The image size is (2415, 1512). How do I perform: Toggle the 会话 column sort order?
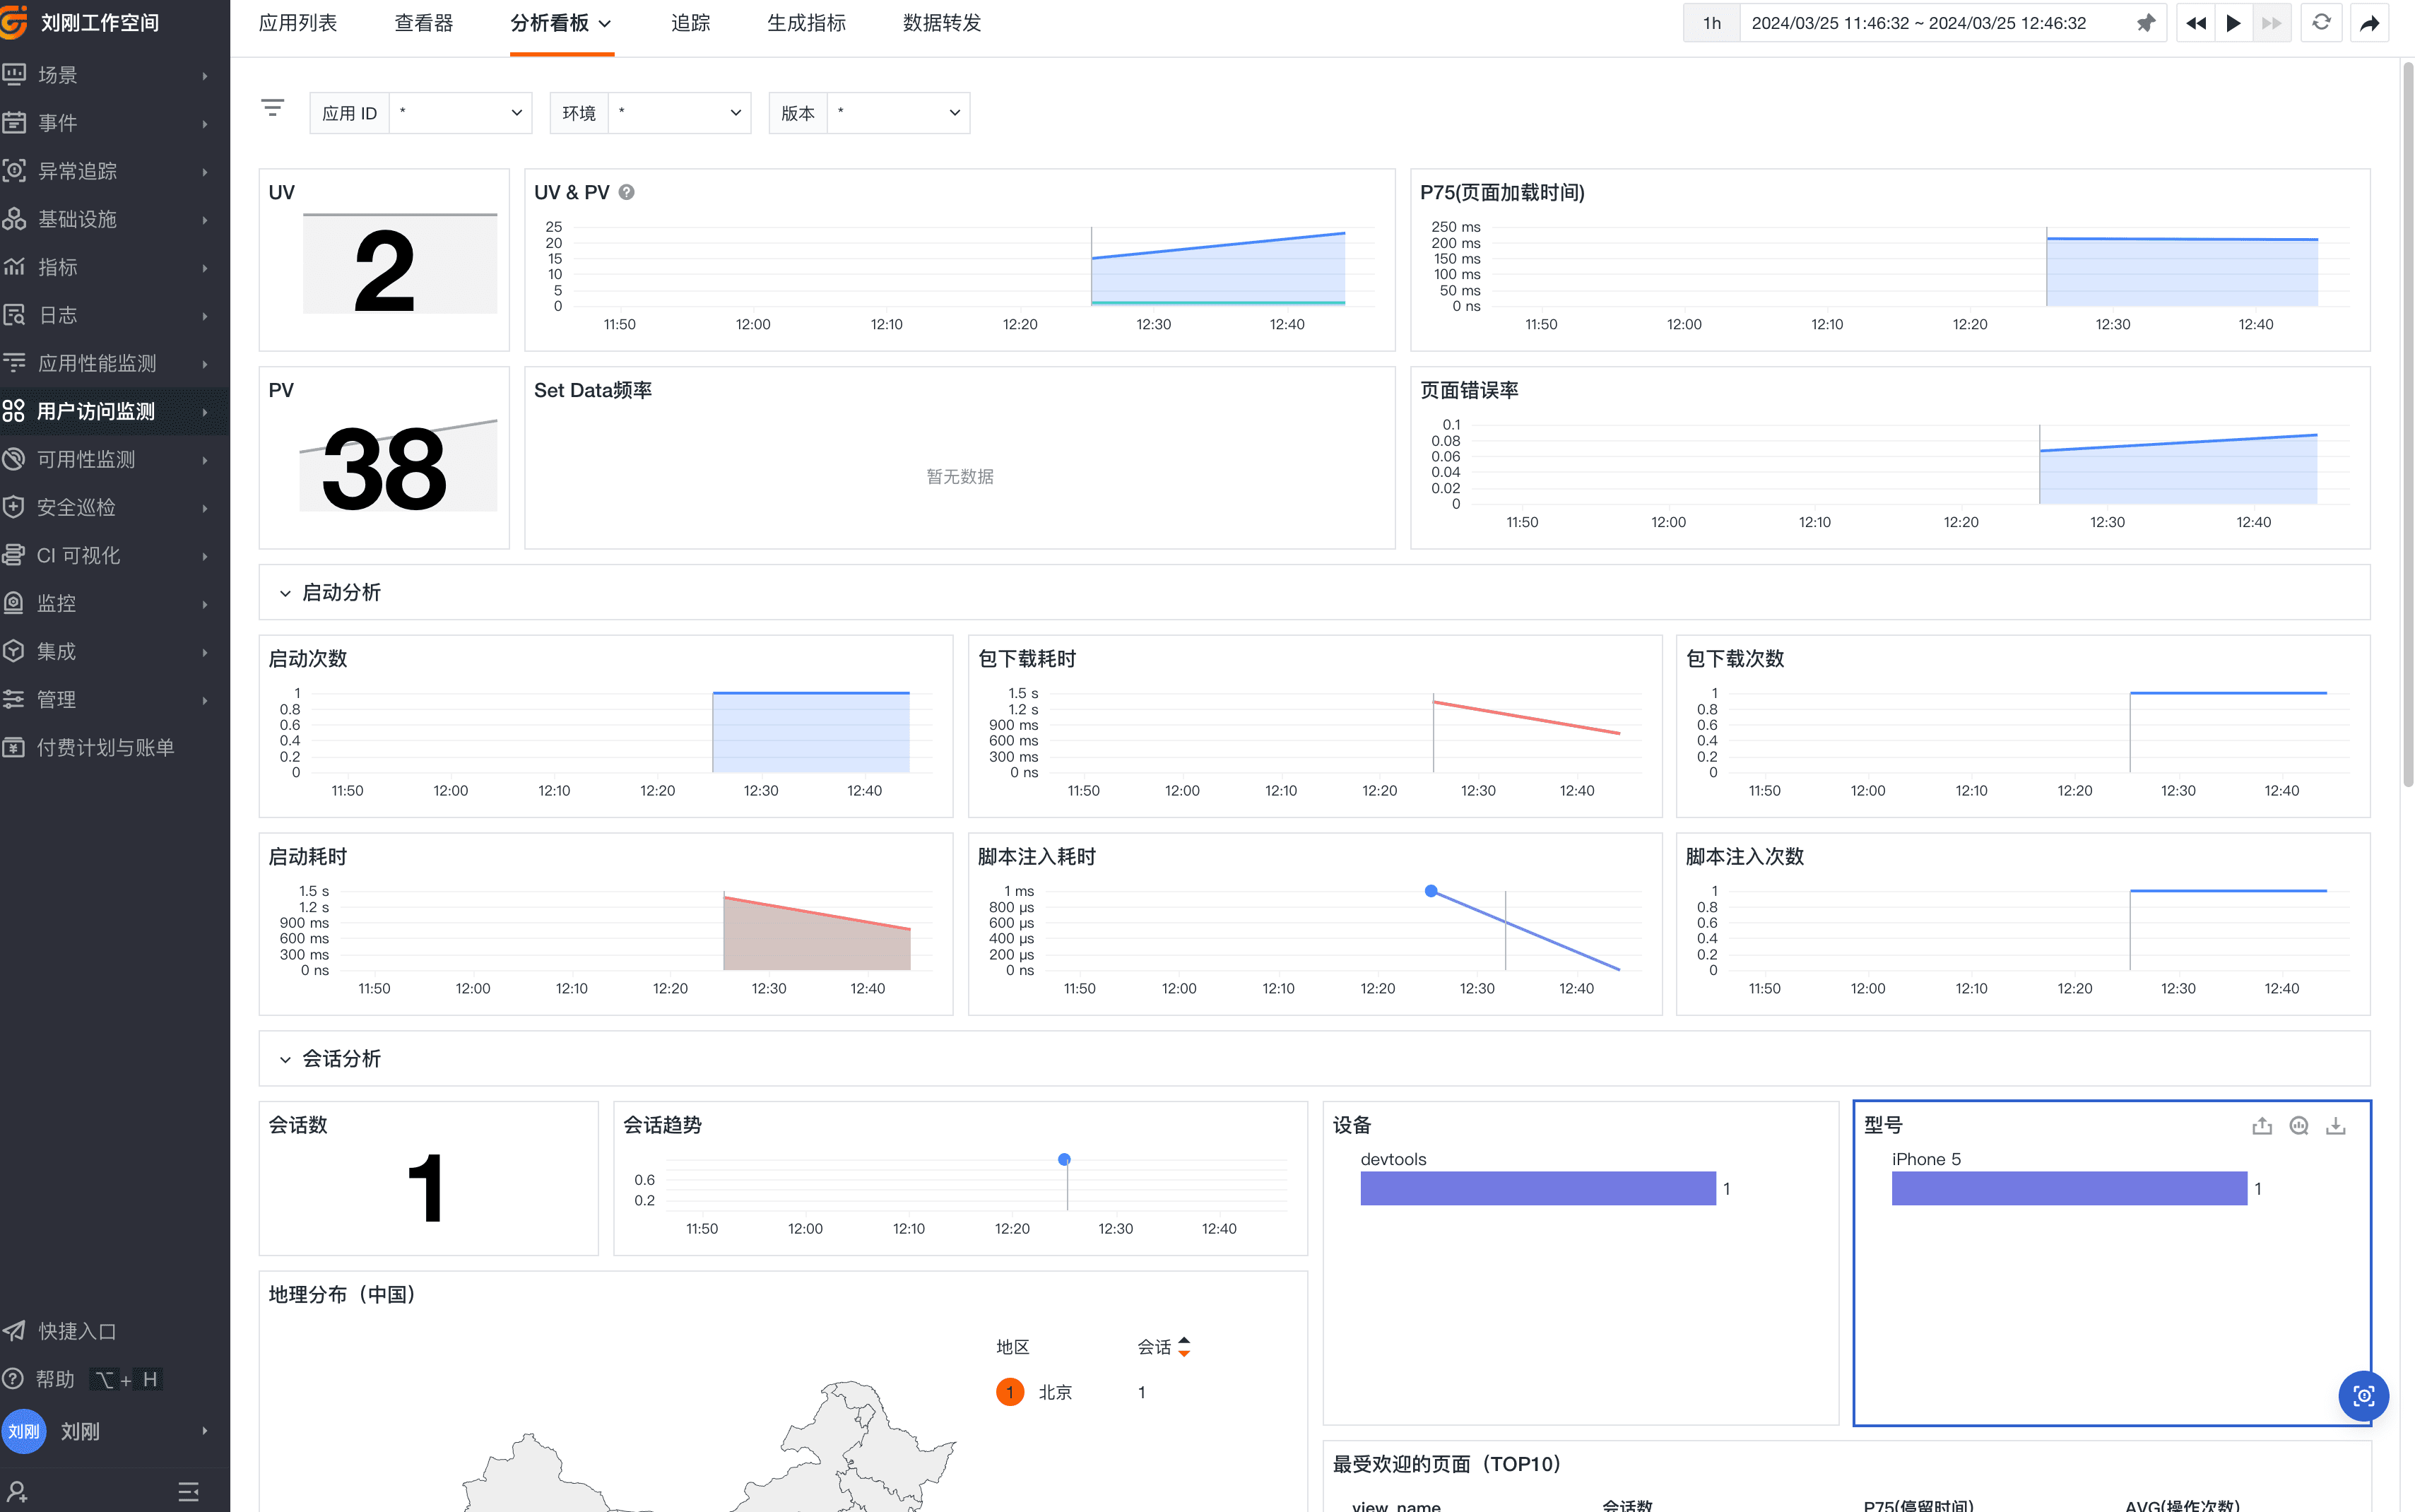(x=1184, y=1346)
